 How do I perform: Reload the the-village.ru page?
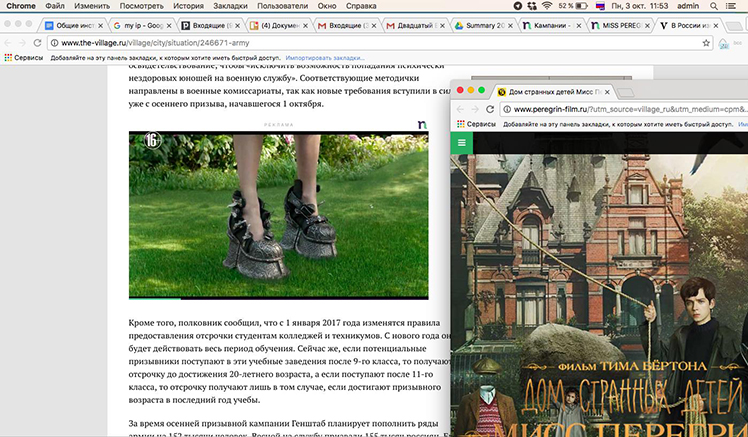click(37, 43)
